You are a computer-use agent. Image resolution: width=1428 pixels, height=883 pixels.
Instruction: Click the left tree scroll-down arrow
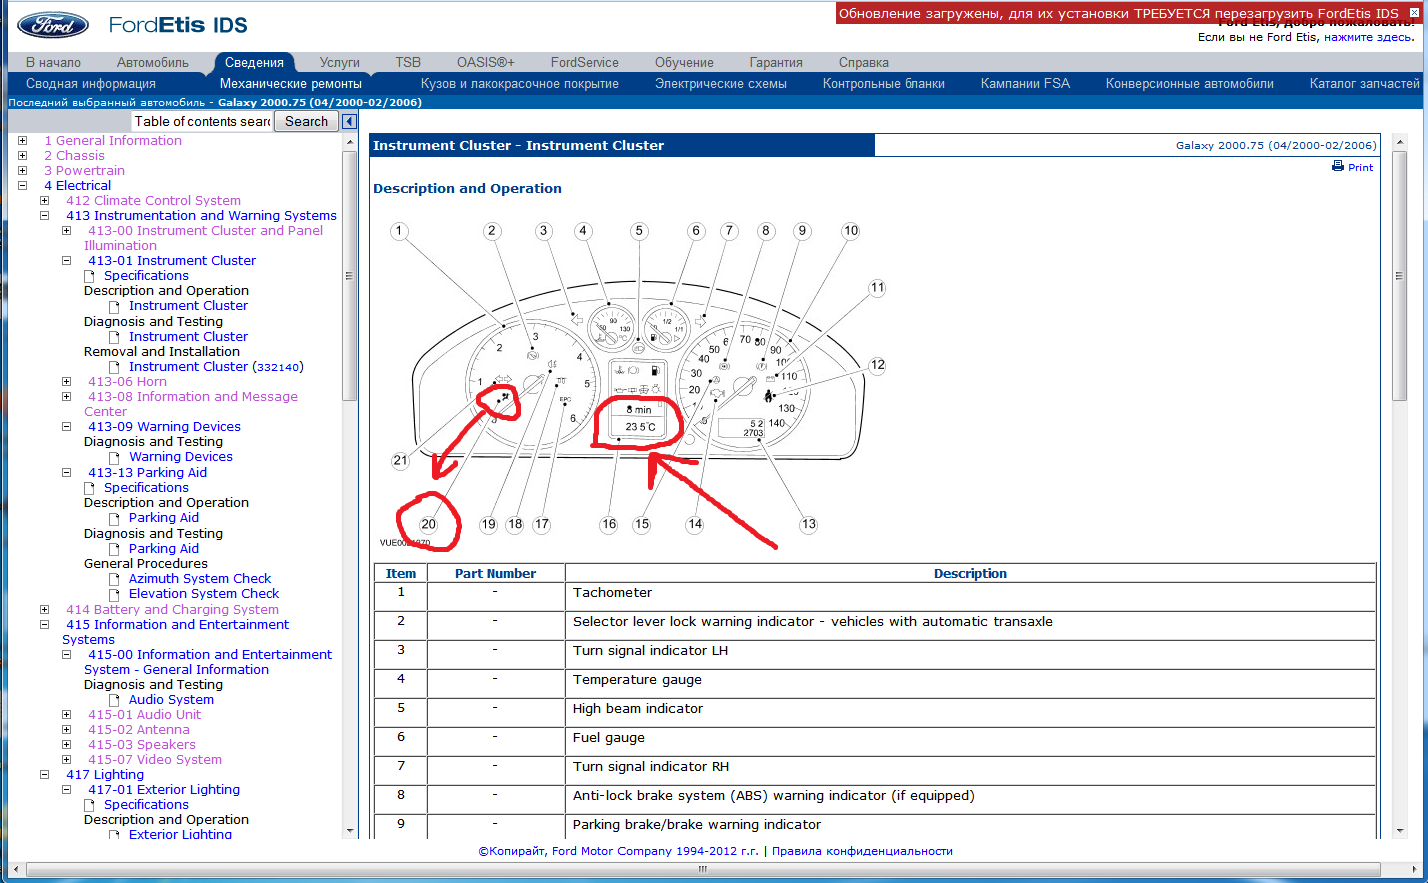[350, 830]
